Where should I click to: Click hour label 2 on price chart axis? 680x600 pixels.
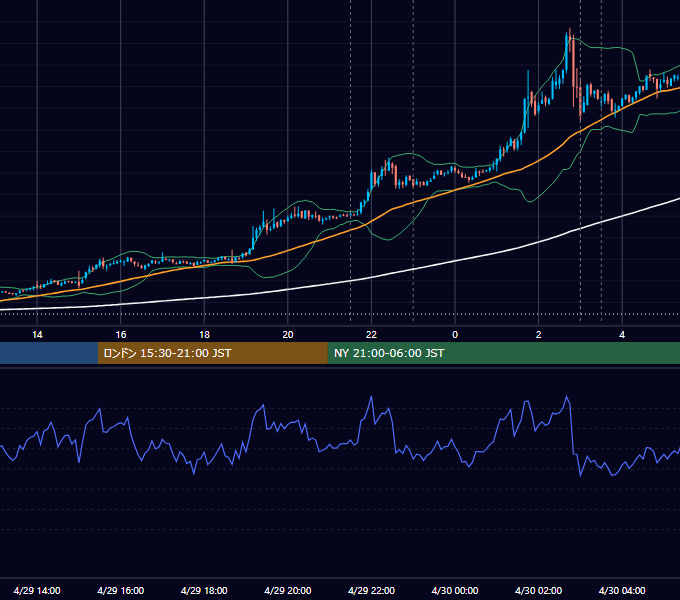[x=539, y=334]
